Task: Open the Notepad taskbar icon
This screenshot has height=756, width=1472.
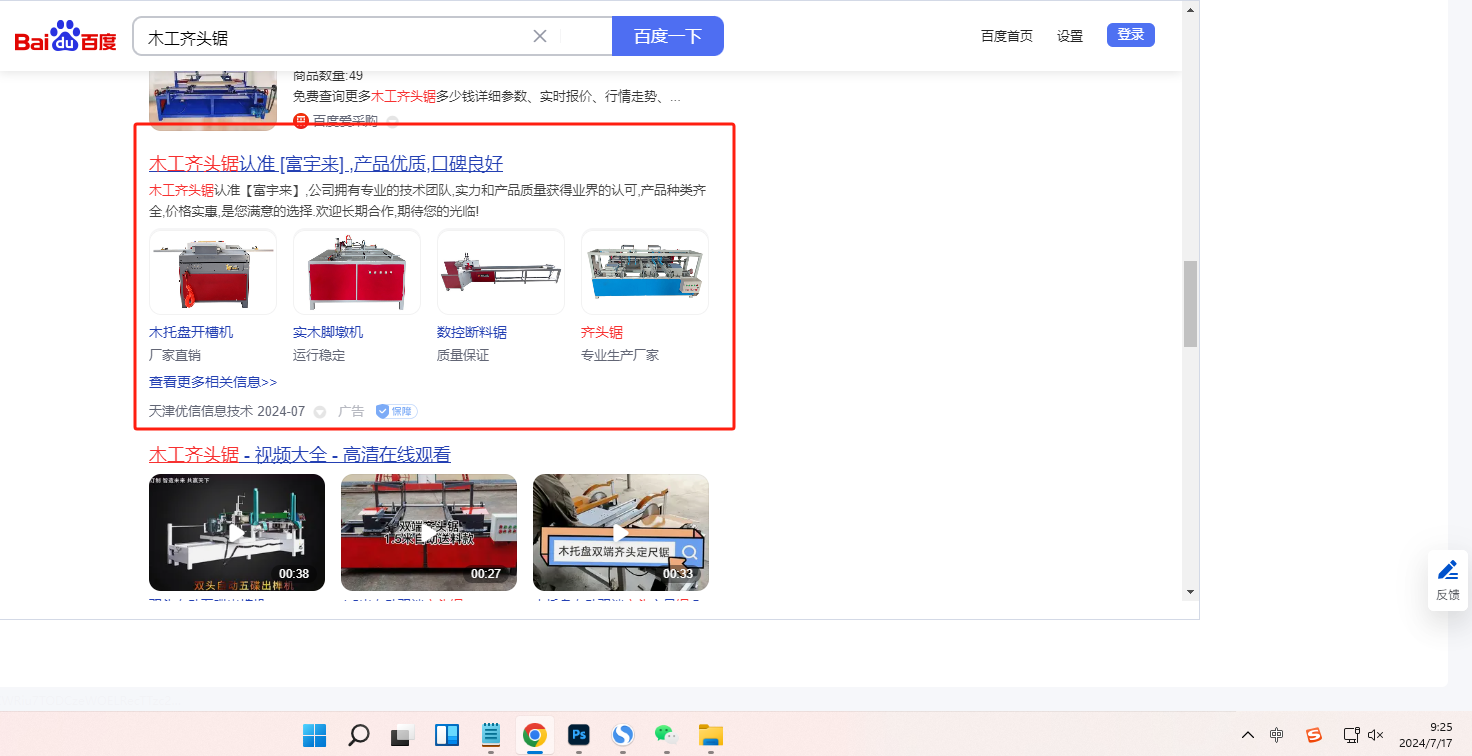Action: point(491,735)
